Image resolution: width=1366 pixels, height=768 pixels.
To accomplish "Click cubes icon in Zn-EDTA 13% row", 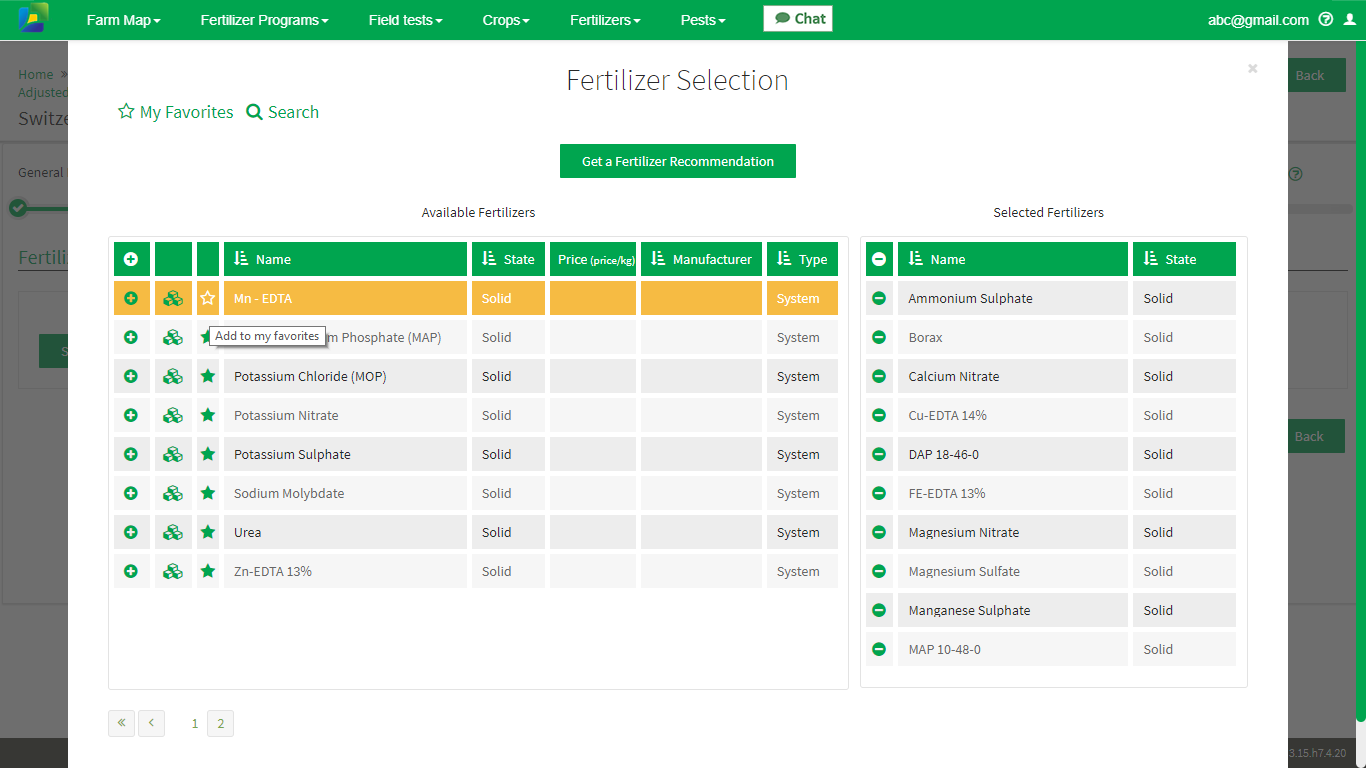I will pyautogui.click(x=173, y=571).
